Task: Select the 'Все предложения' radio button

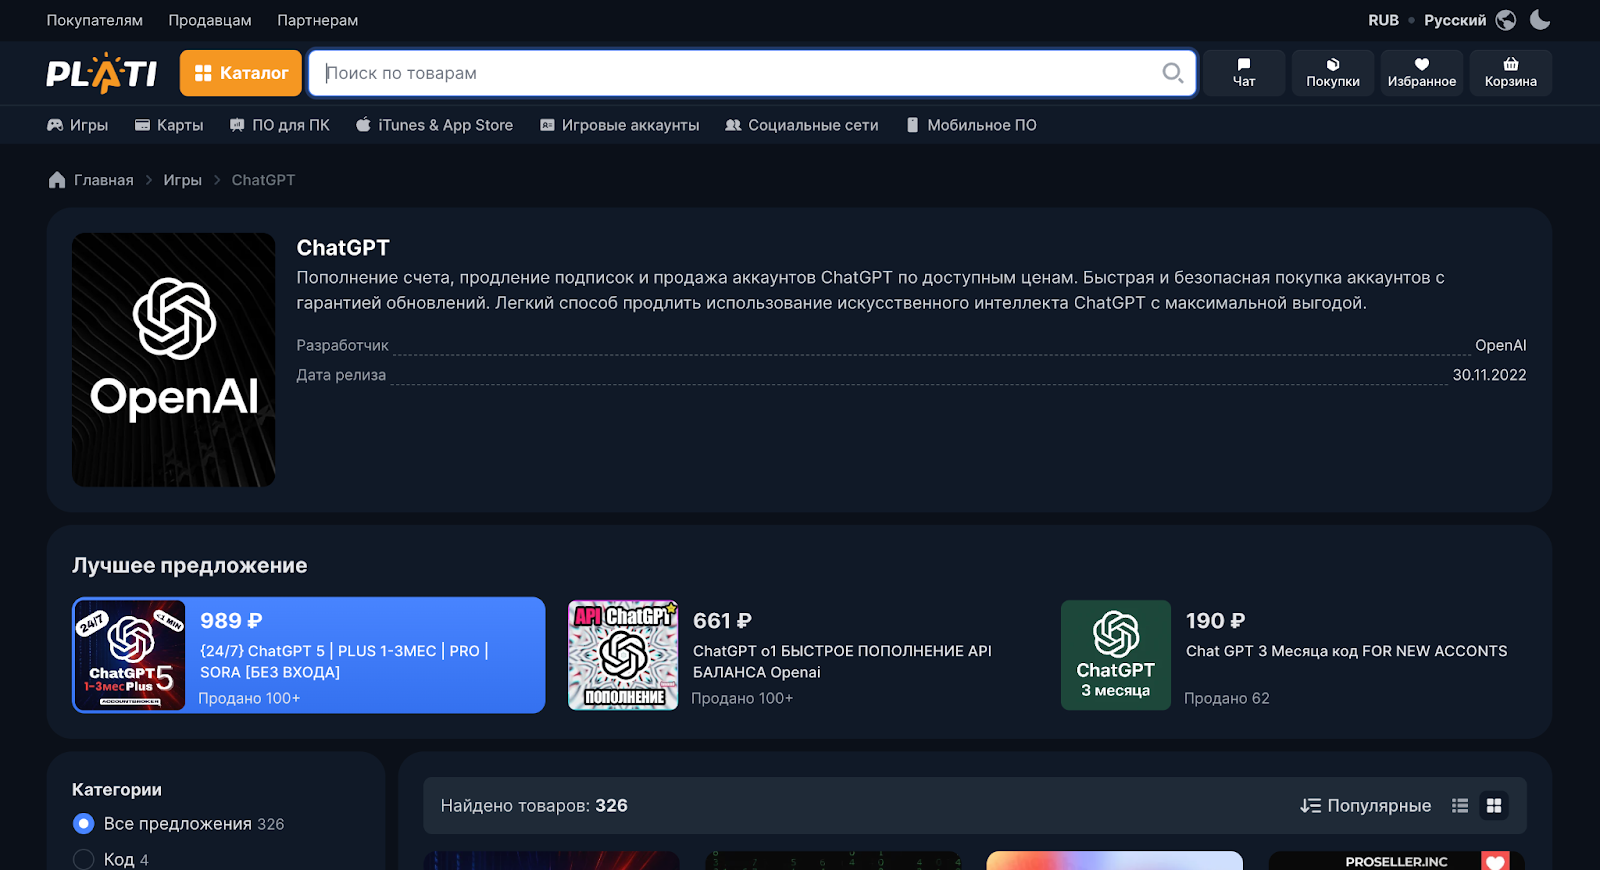Action: point(84,824)
